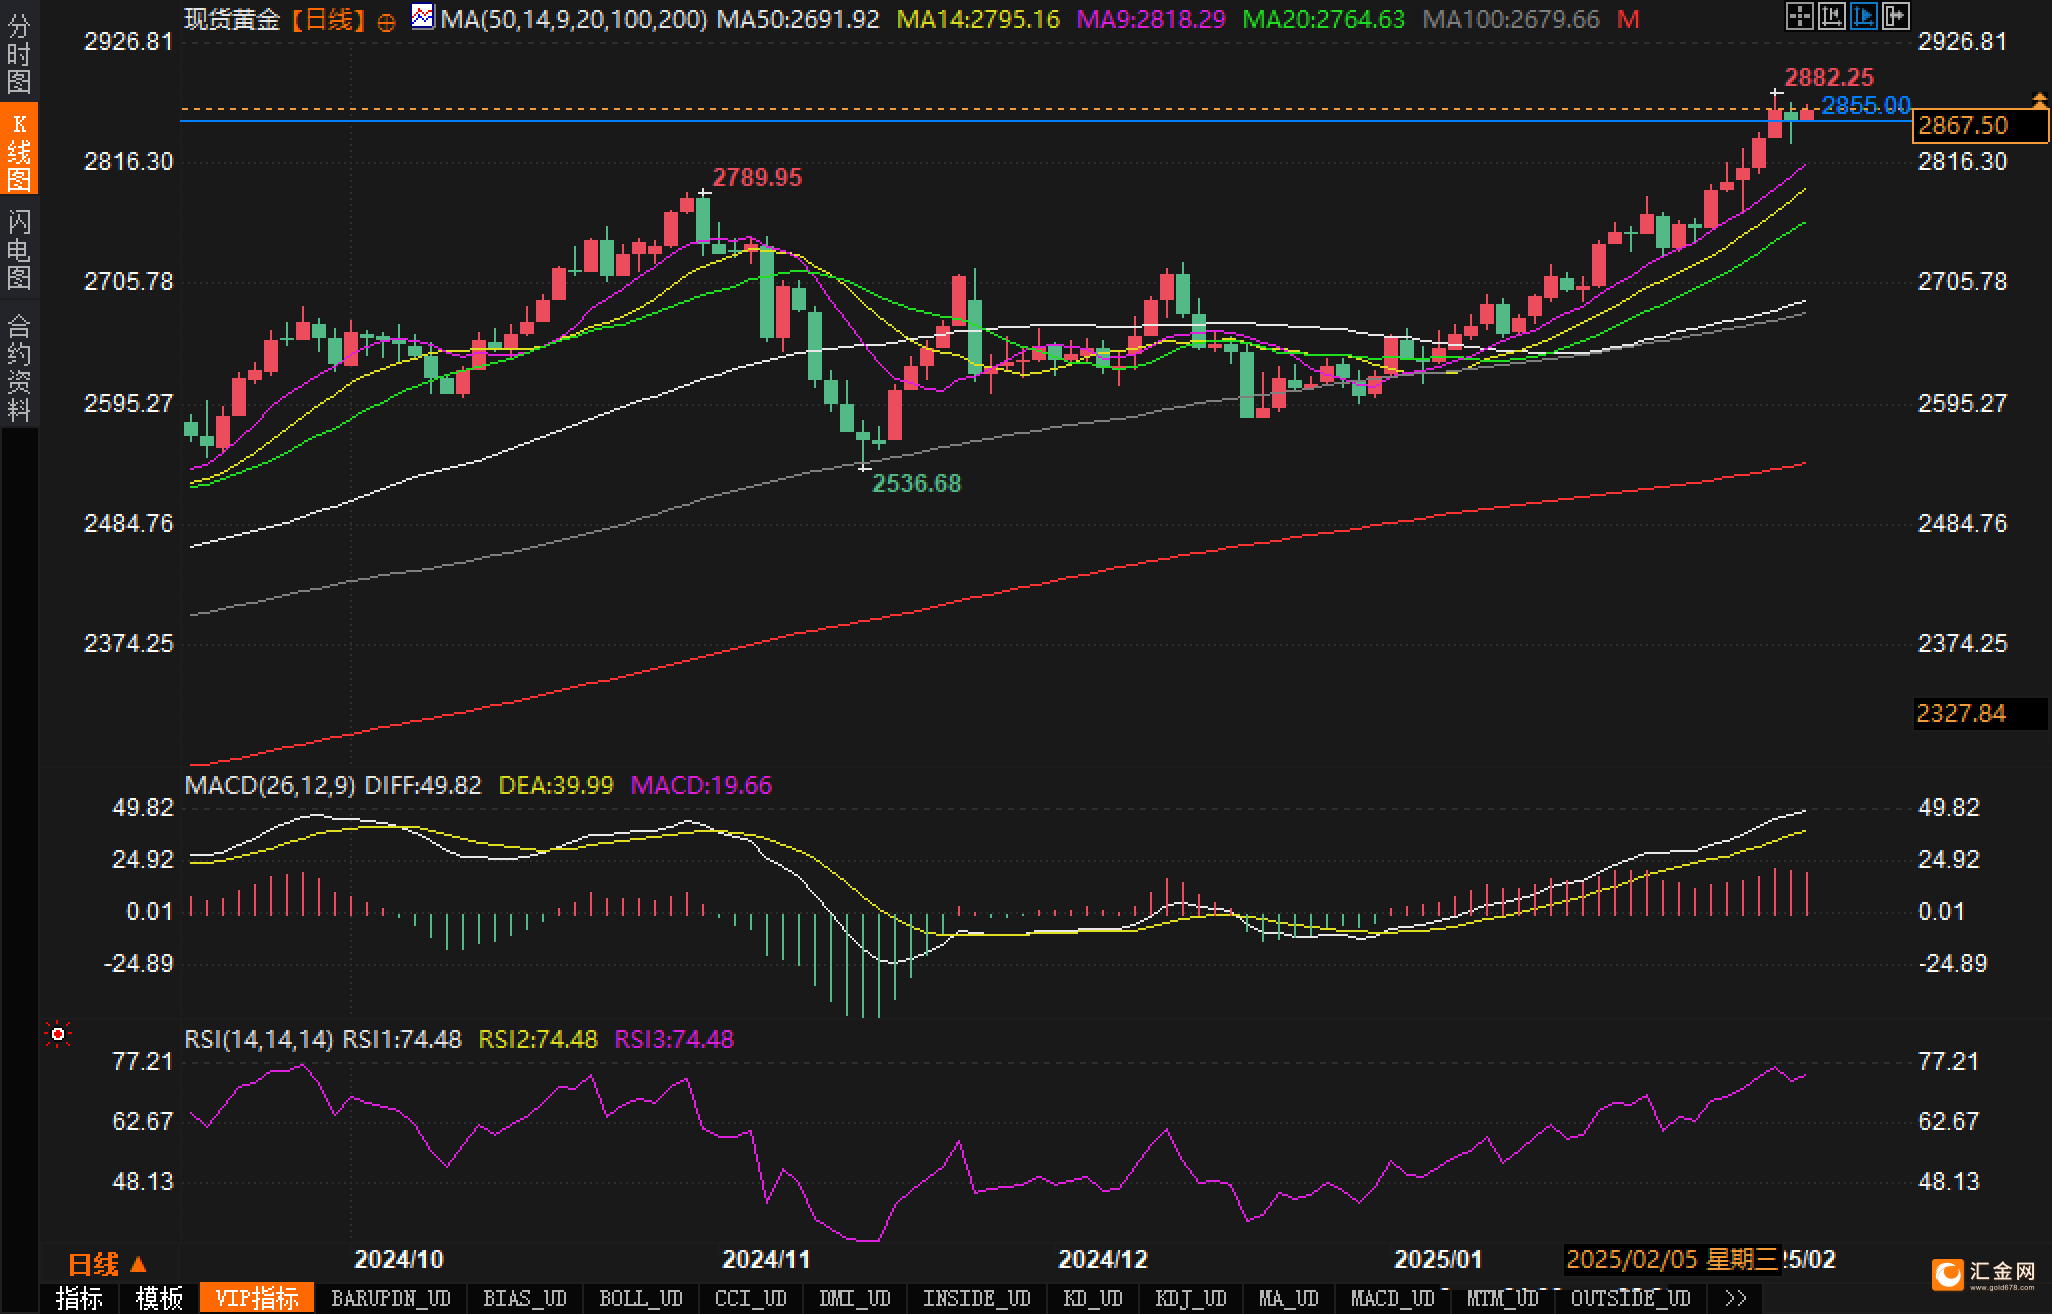
Task: Click the 2867.50 current price tag
Action: [1979, 125]
